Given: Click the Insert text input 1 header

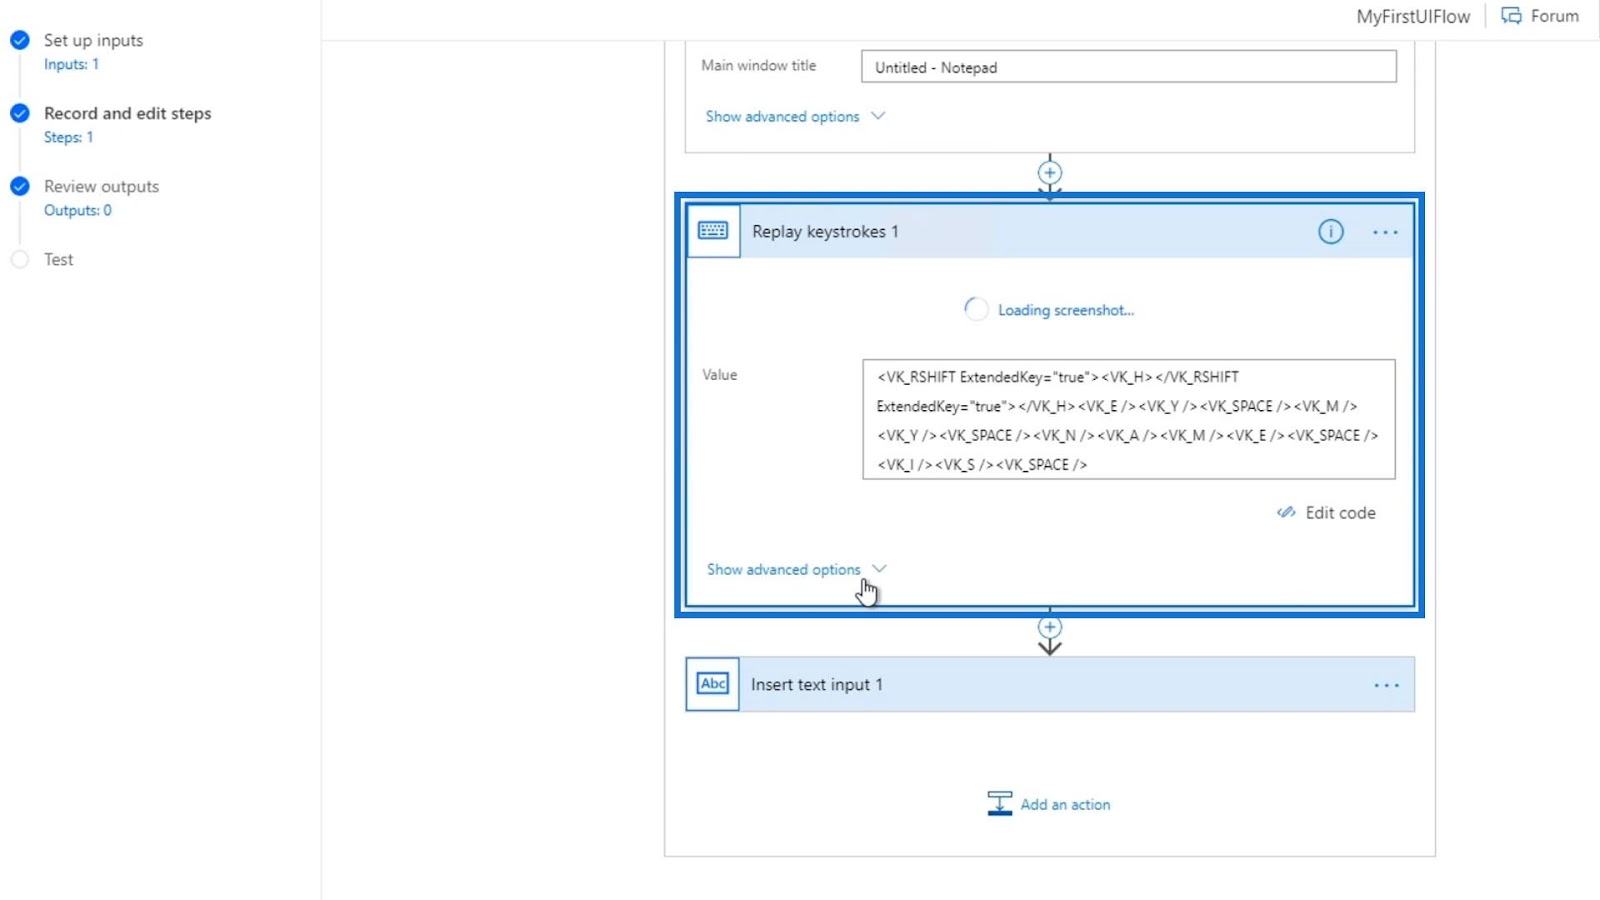Looking at the screenshot, I should pyautogui.click(x=1049, y=684).
